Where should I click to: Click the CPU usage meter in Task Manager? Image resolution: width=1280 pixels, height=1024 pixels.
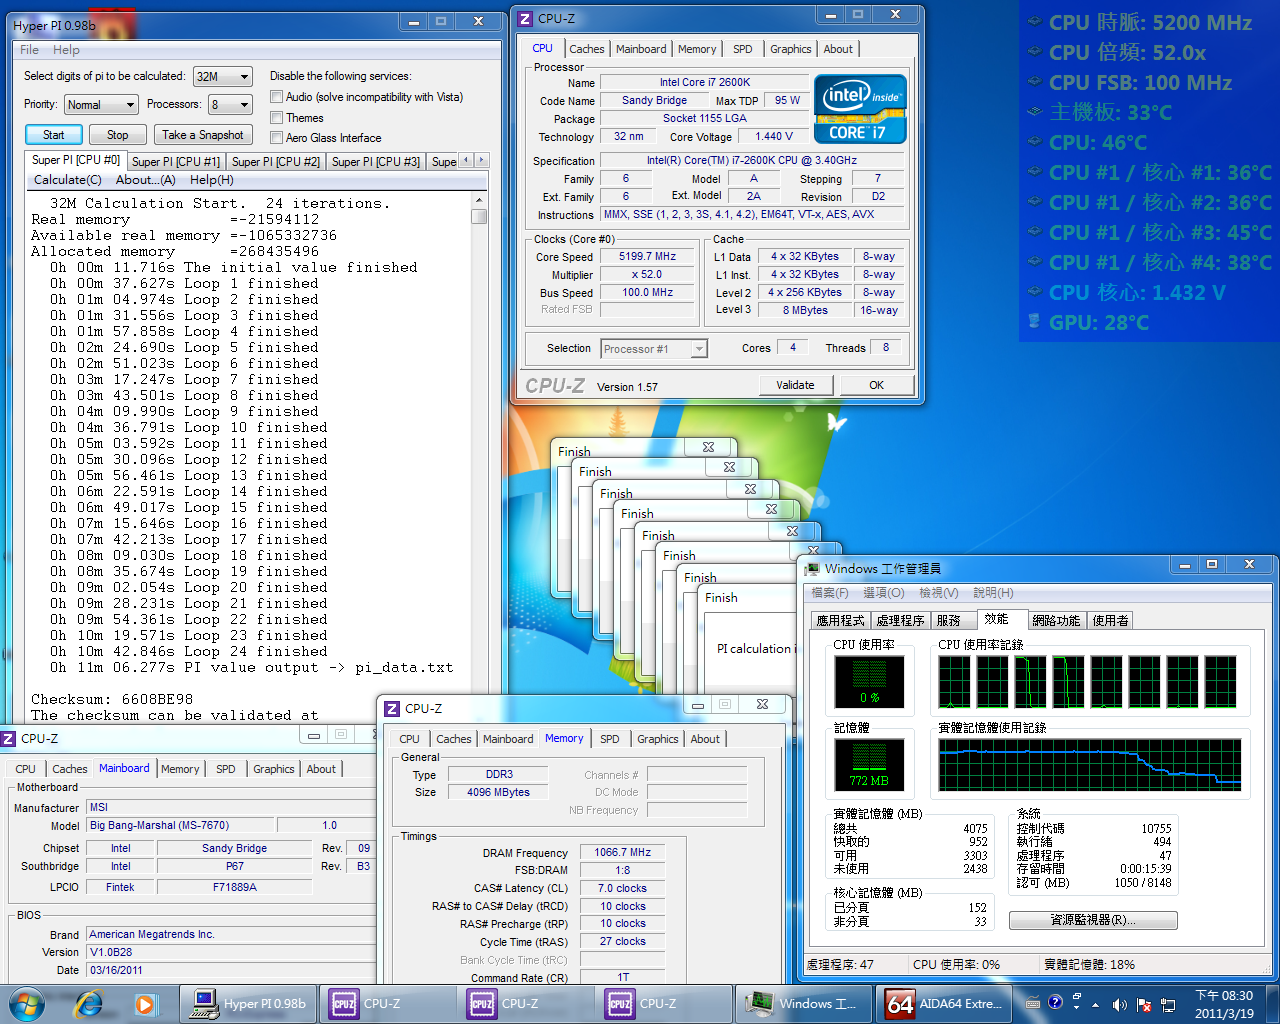[x=869, y=681]
